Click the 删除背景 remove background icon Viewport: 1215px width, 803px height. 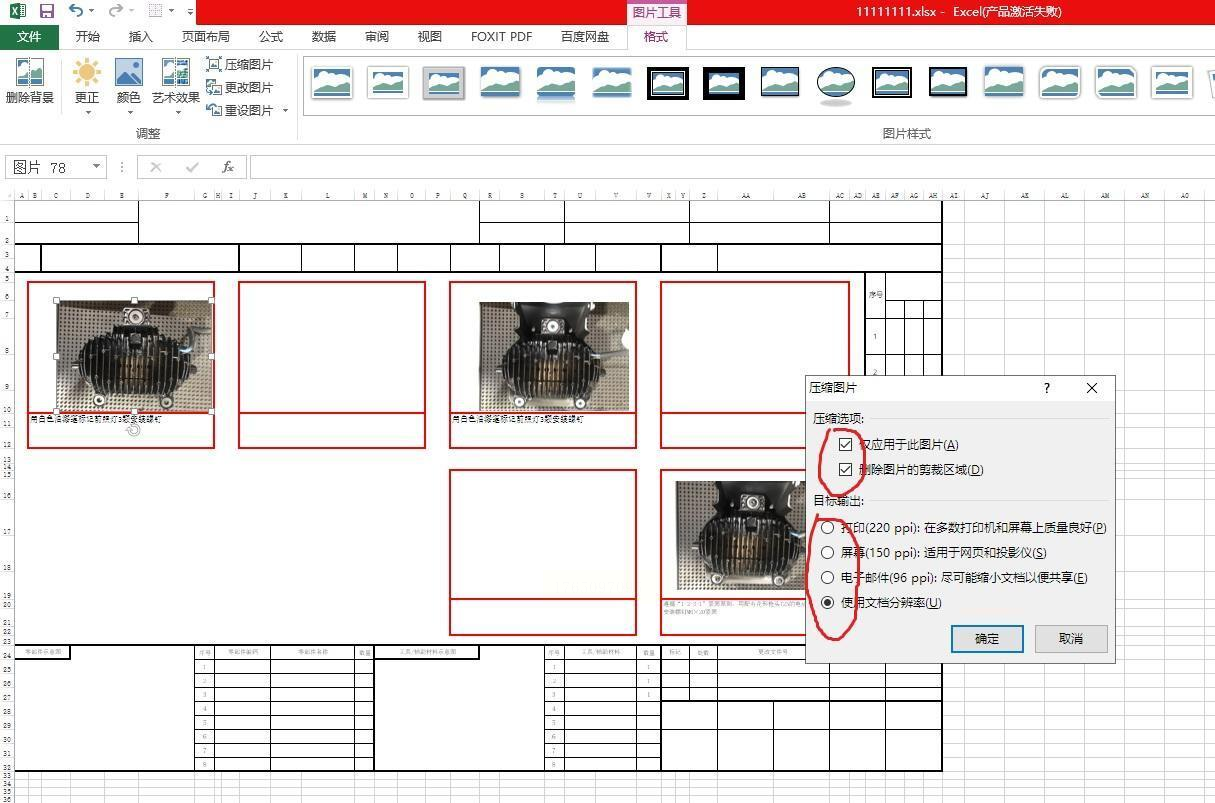pos(30,73)
